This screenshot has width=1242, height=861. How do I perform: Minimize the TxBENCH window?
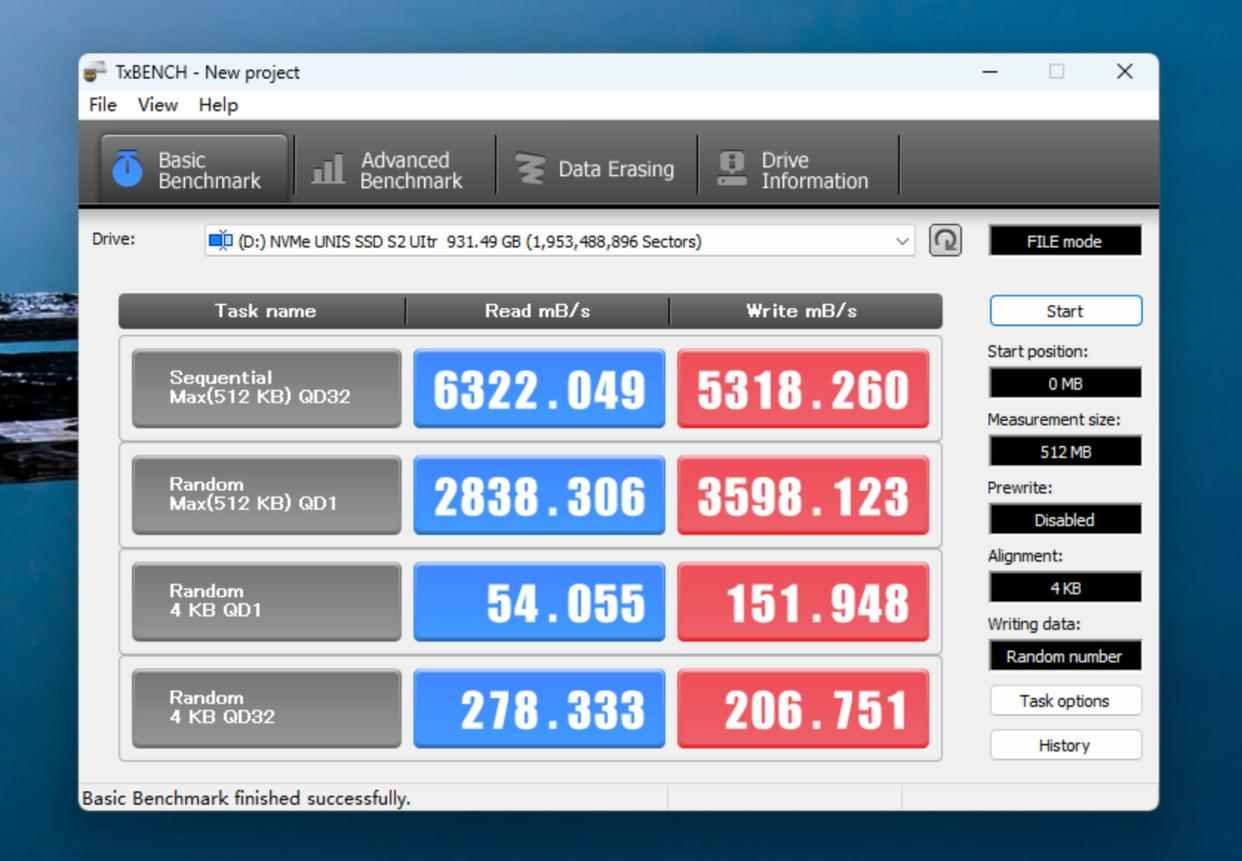pos(990,72)
